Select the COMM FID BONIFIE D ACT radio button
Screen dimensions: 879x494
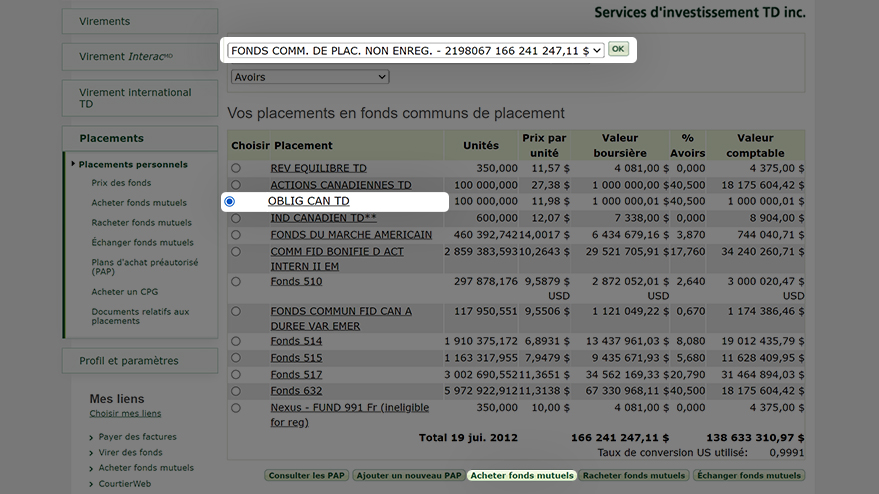click(235, 252)
